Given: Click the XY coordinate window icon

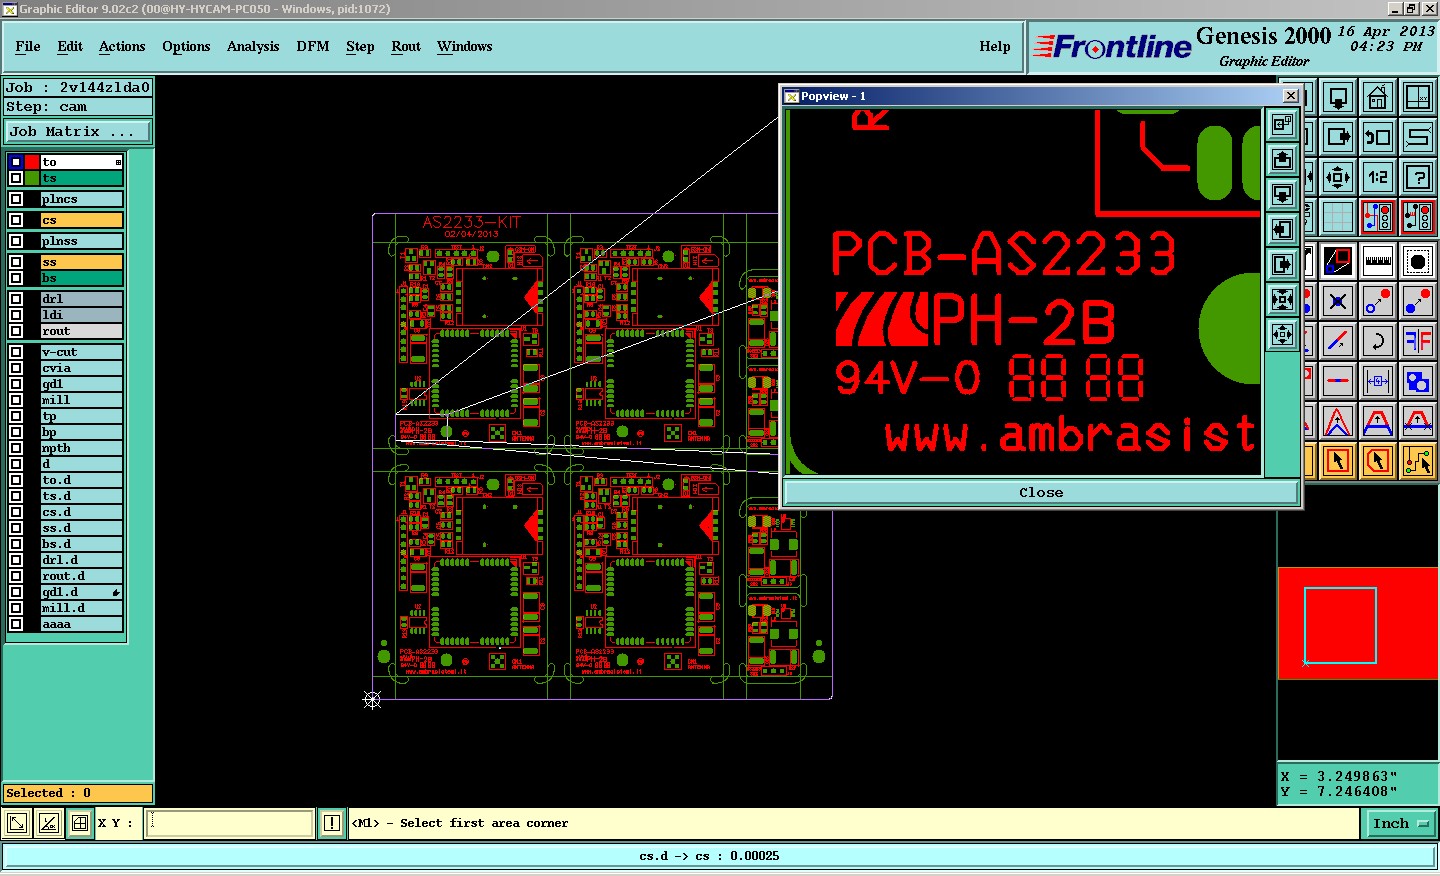Looking at the screenshot, I should 1418,97.
